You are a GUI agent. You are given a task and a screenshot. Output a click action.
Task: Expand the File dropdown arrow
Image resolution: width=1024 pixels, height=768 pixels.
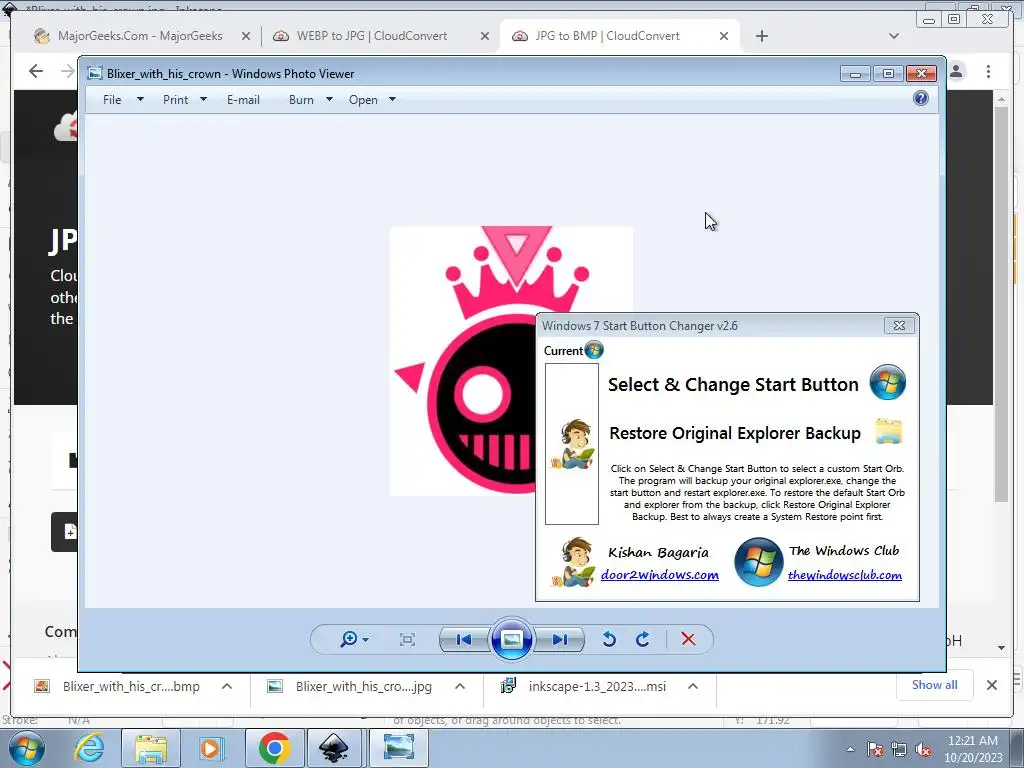(x=140, y=100)
